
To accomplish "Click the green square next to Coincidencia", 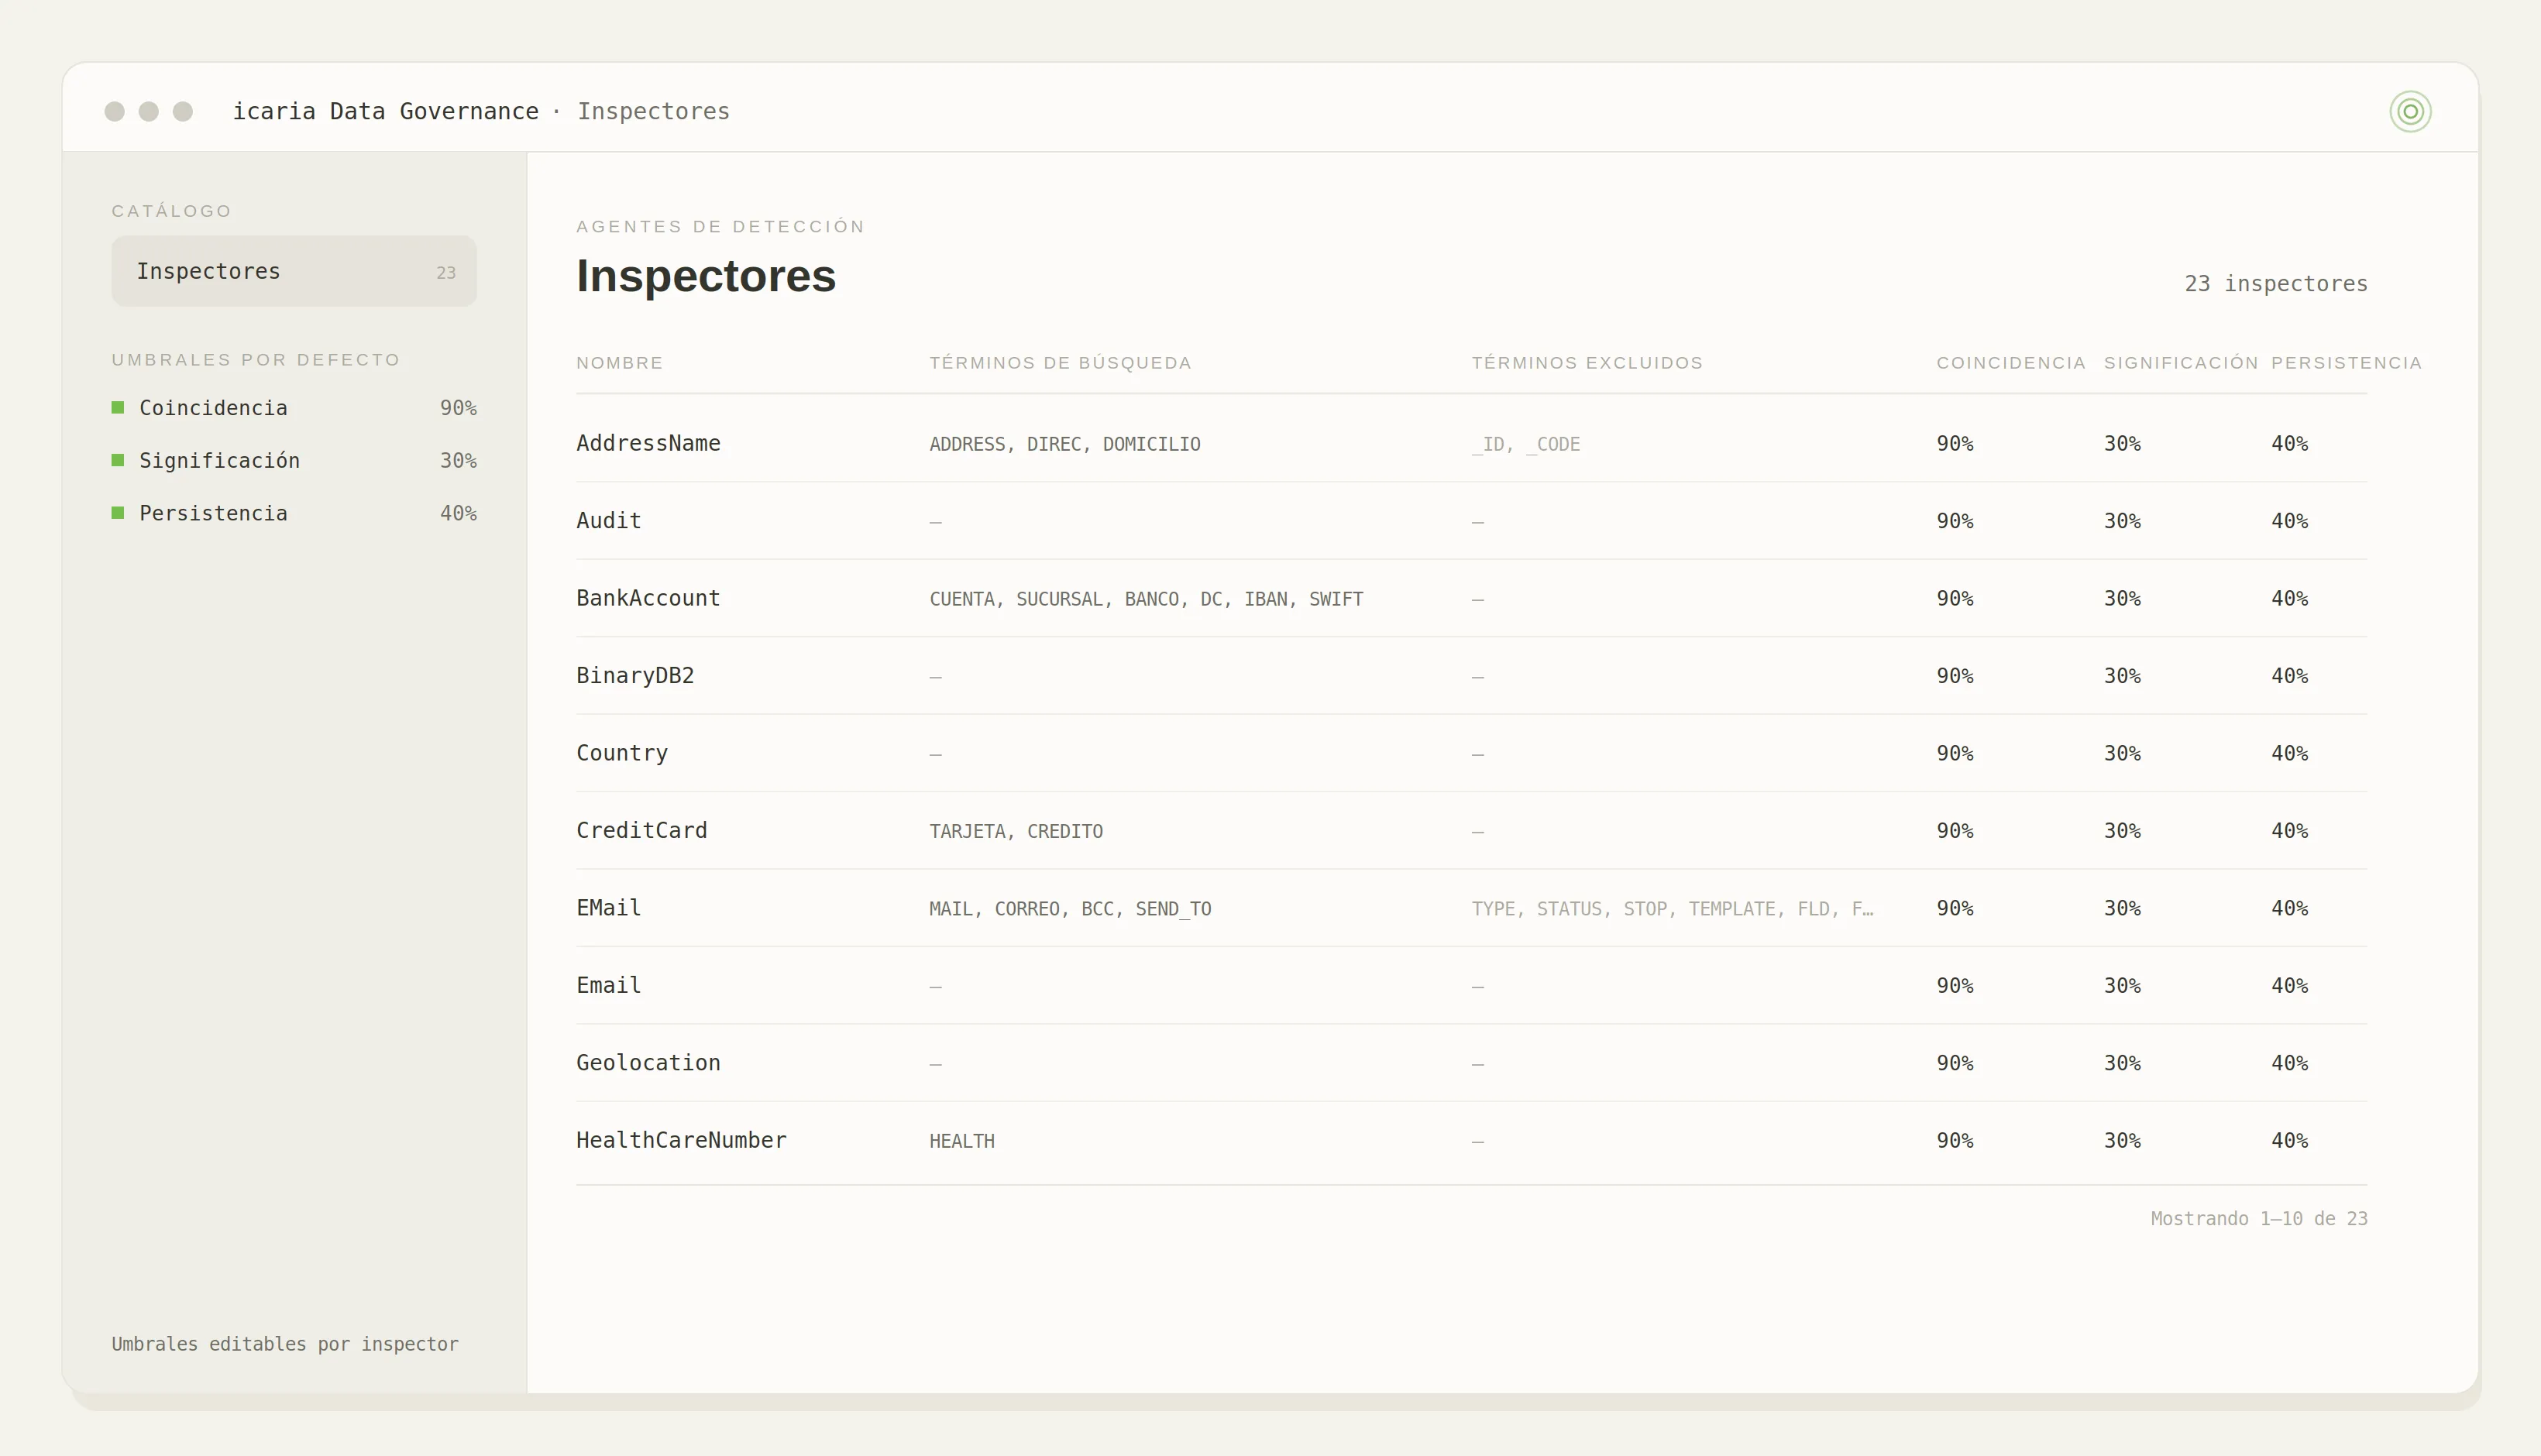I will (118, 407).
